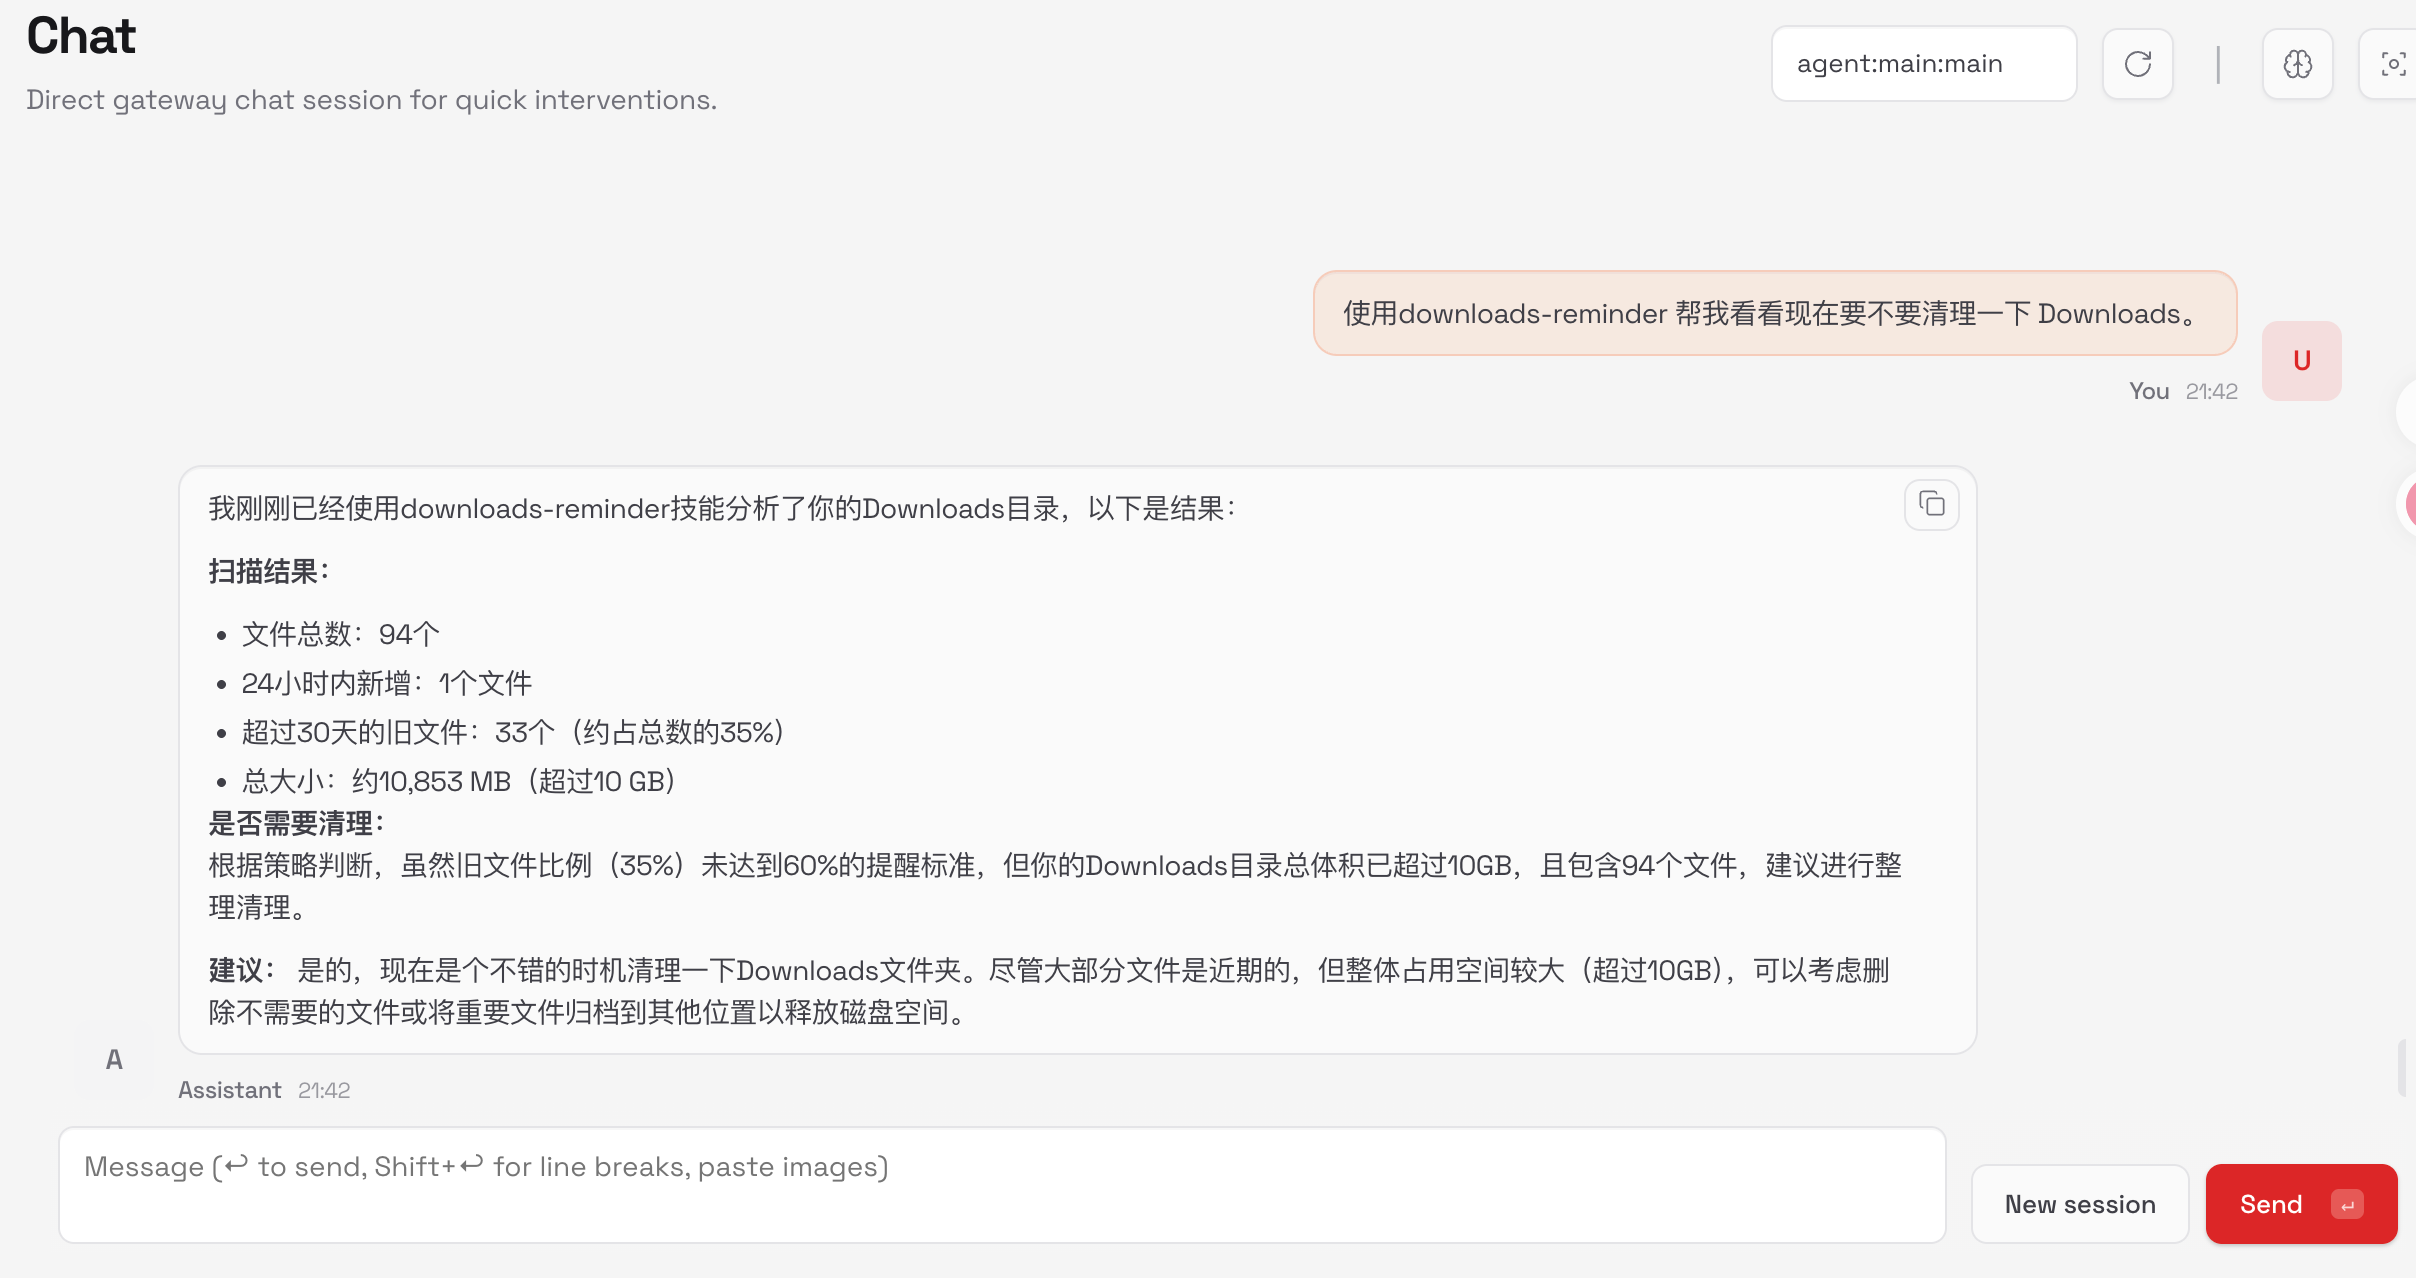2416x1278 pixels.
Task: Click the user avatar marked U
Action: [2299, 360]
